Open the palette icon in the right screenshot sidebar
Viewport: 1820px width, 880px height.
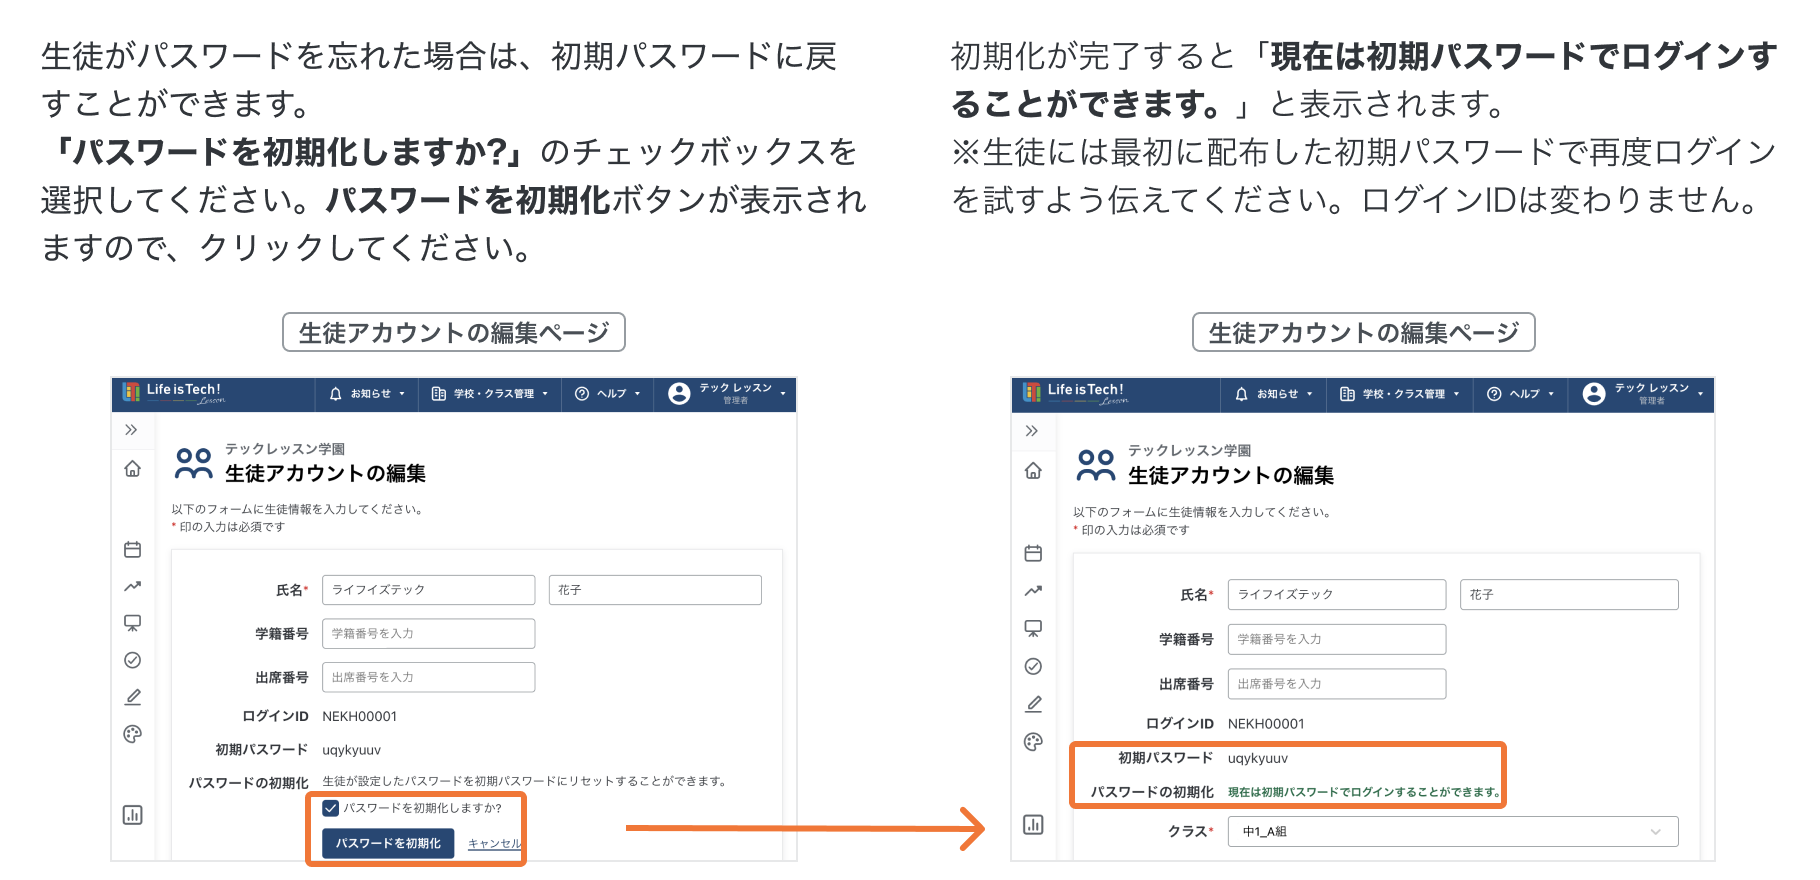pos(1033,741)
